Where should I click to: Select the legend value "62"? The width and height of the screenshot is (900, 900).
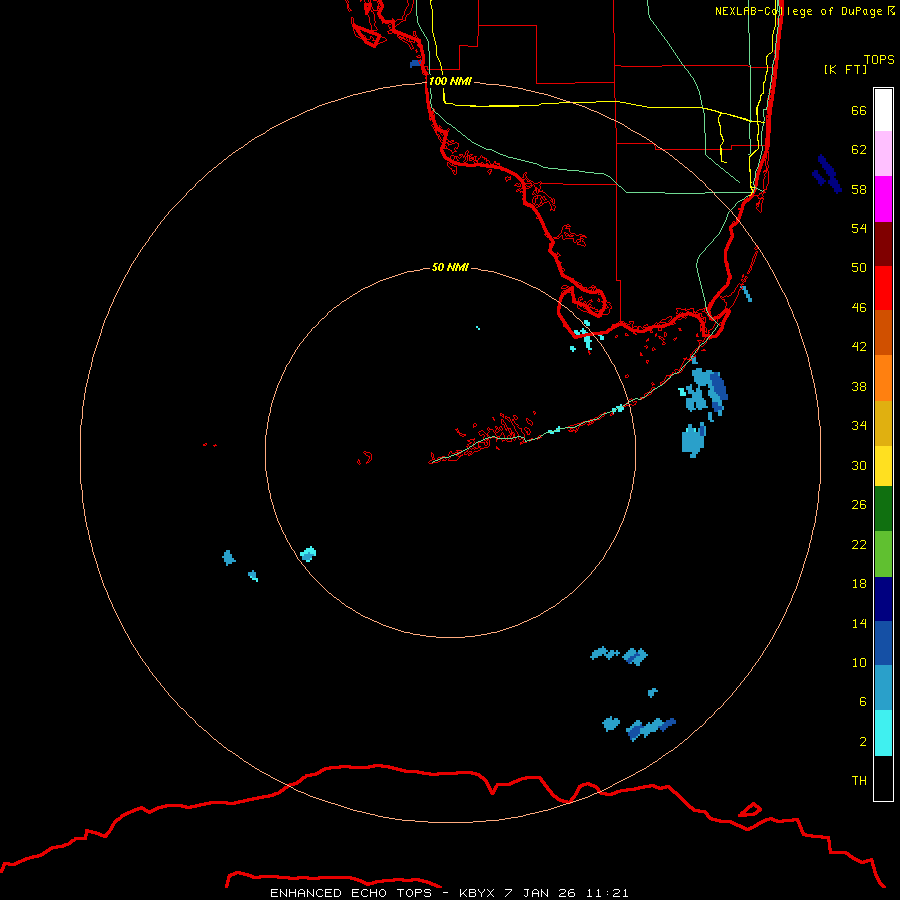[859, 150]
